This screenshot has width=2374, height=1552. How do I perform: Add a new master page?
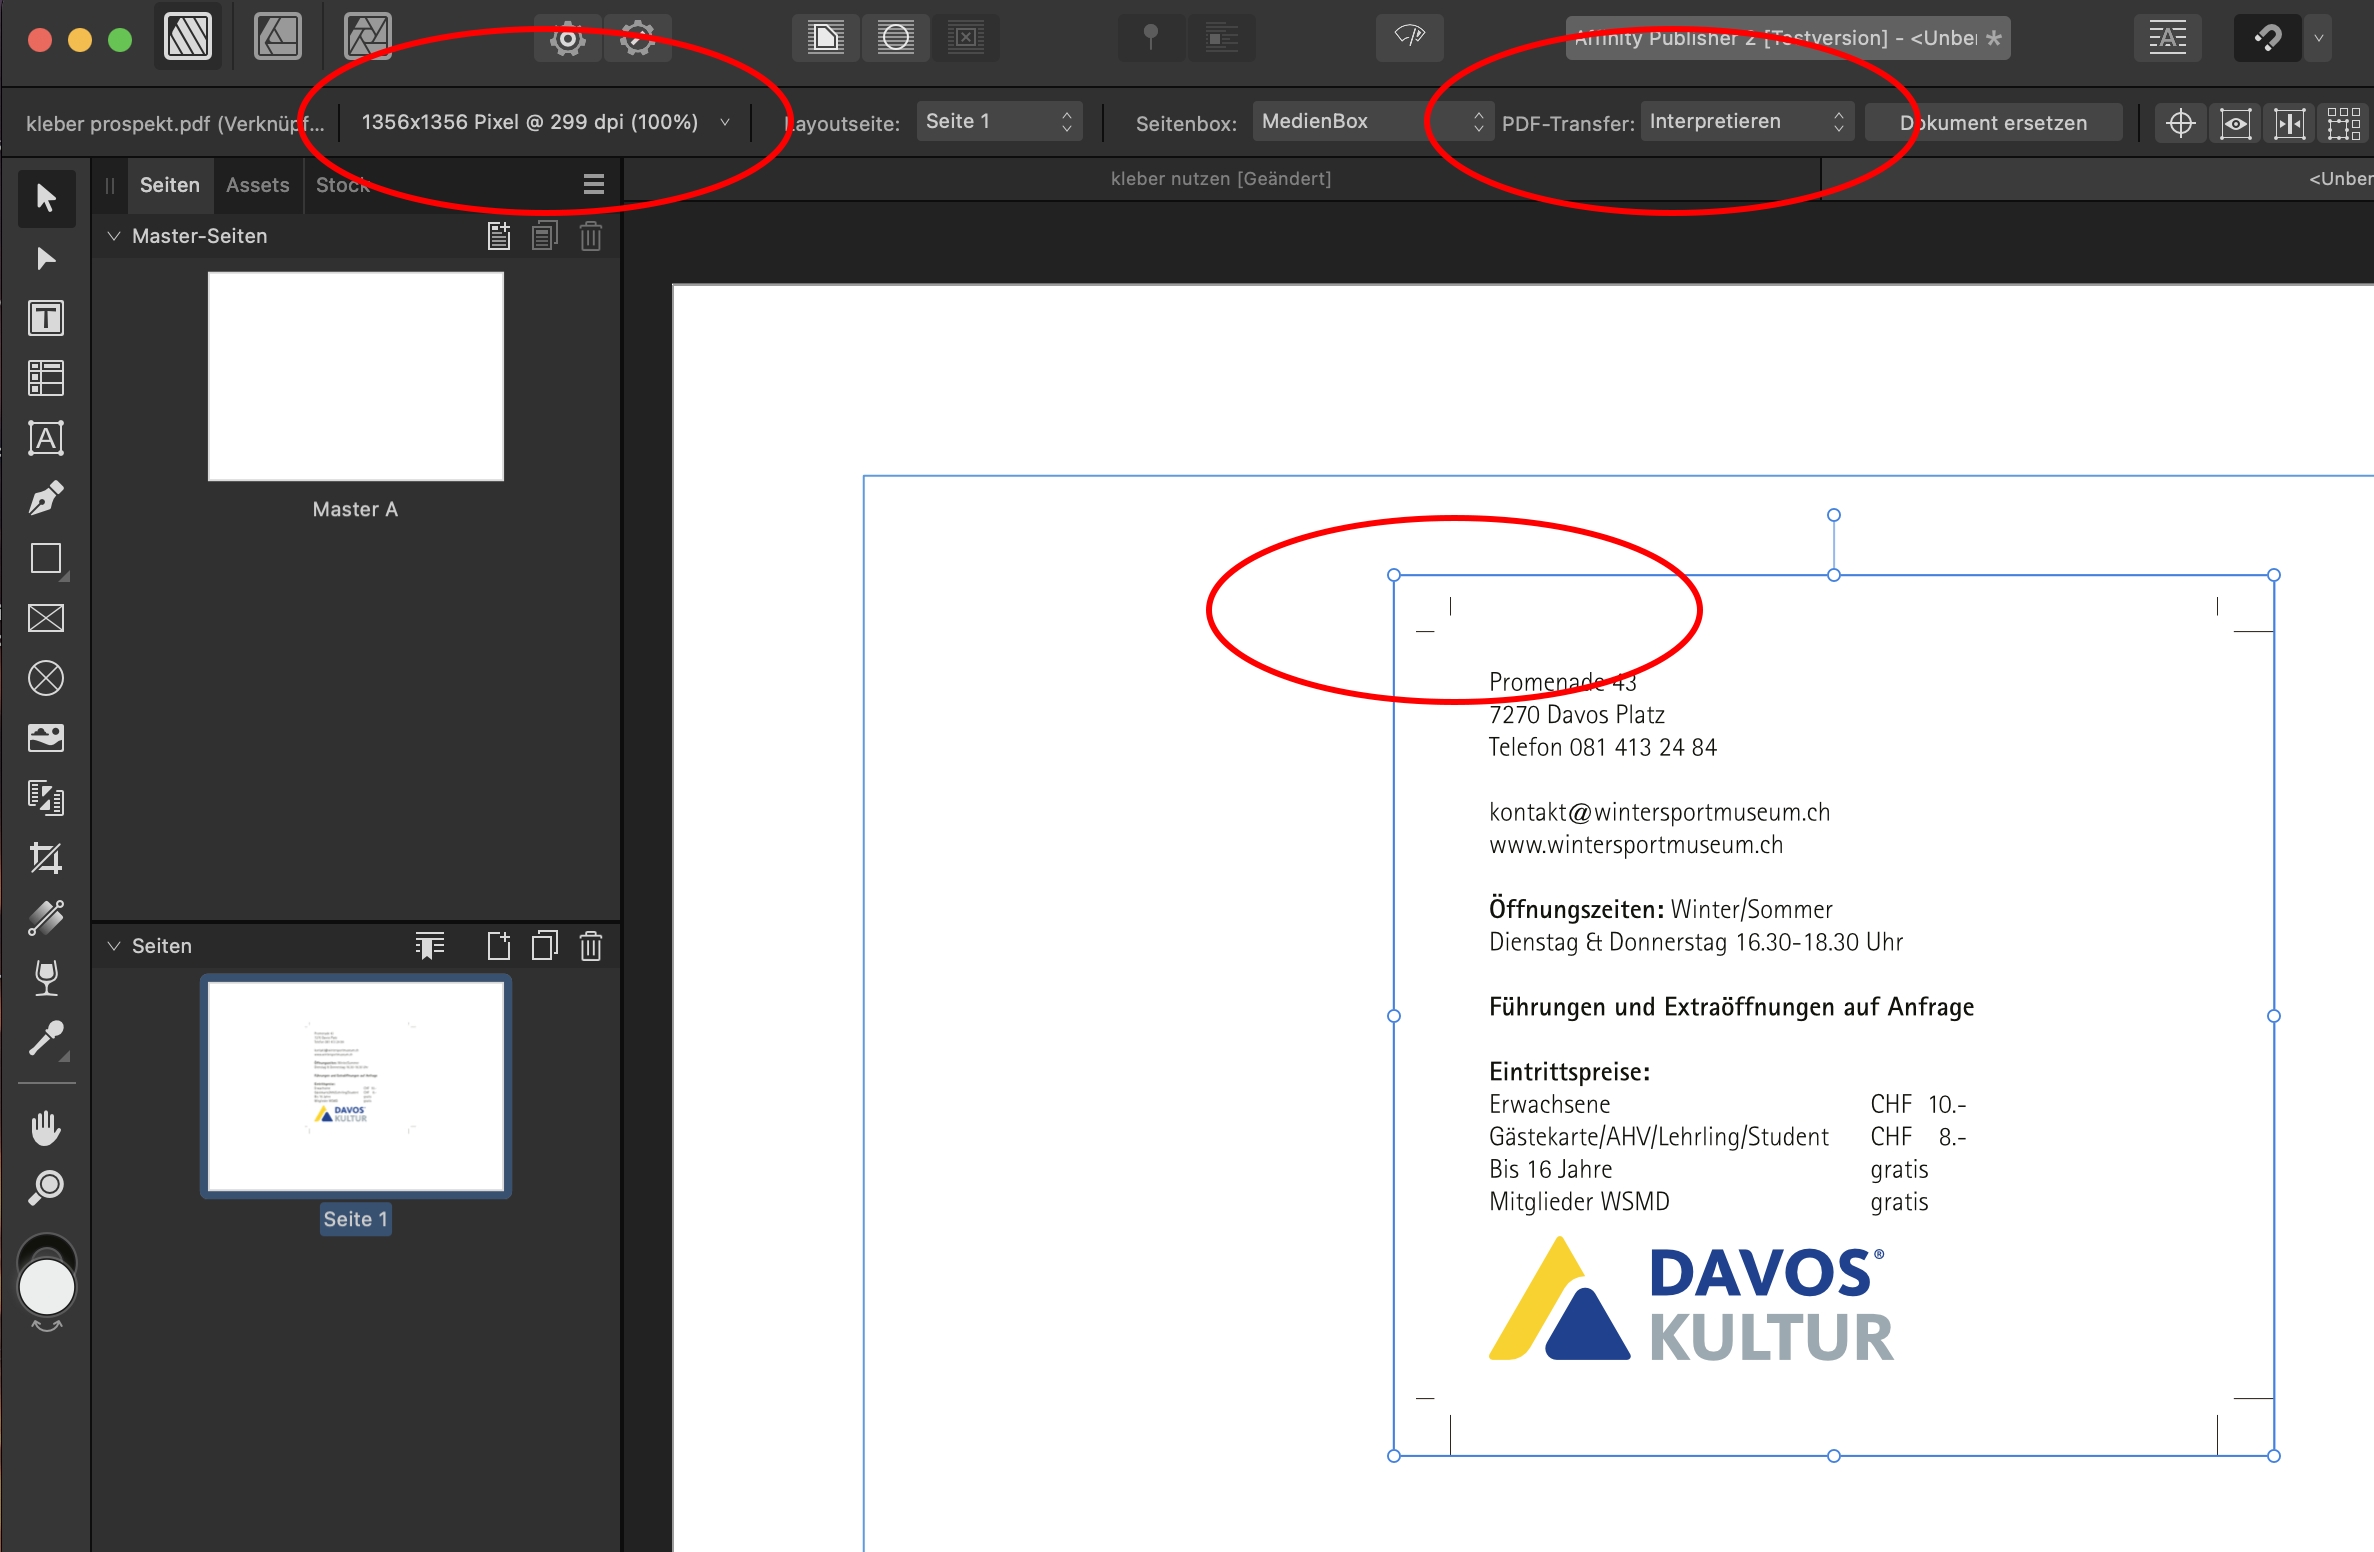pyautogui.click(x=498, y=236)
